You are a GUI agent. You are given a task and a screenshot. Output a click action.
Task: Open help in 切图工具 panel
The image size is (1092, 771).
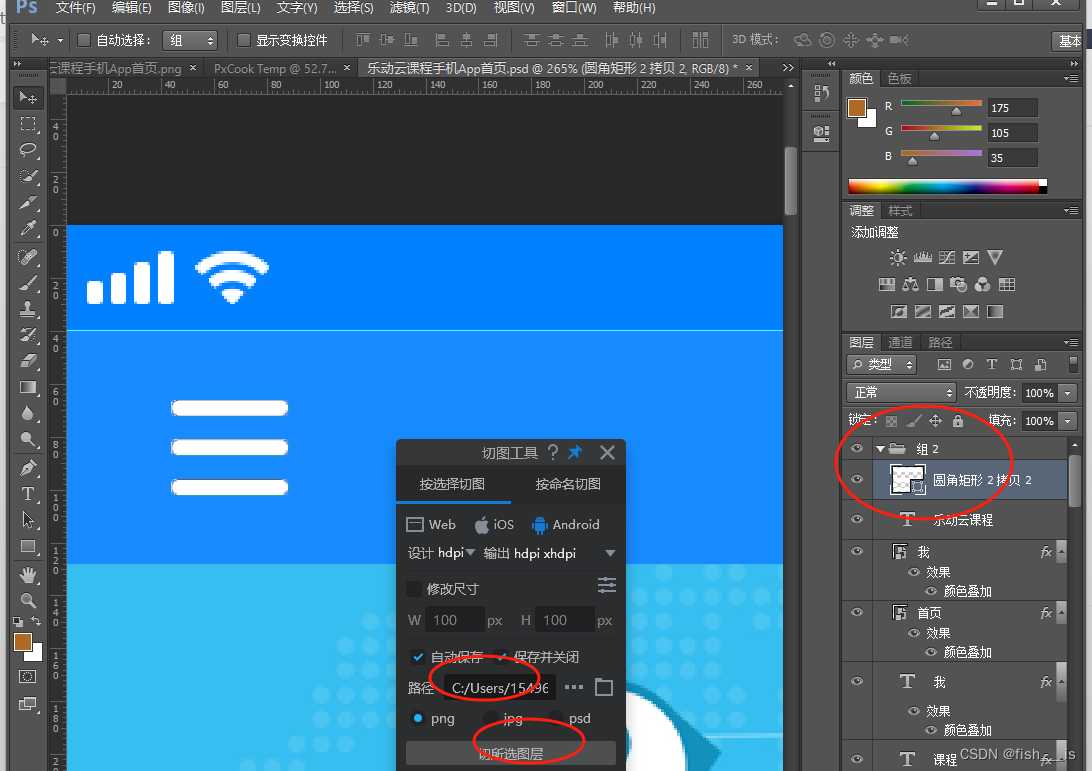click(x=553, y=453)
